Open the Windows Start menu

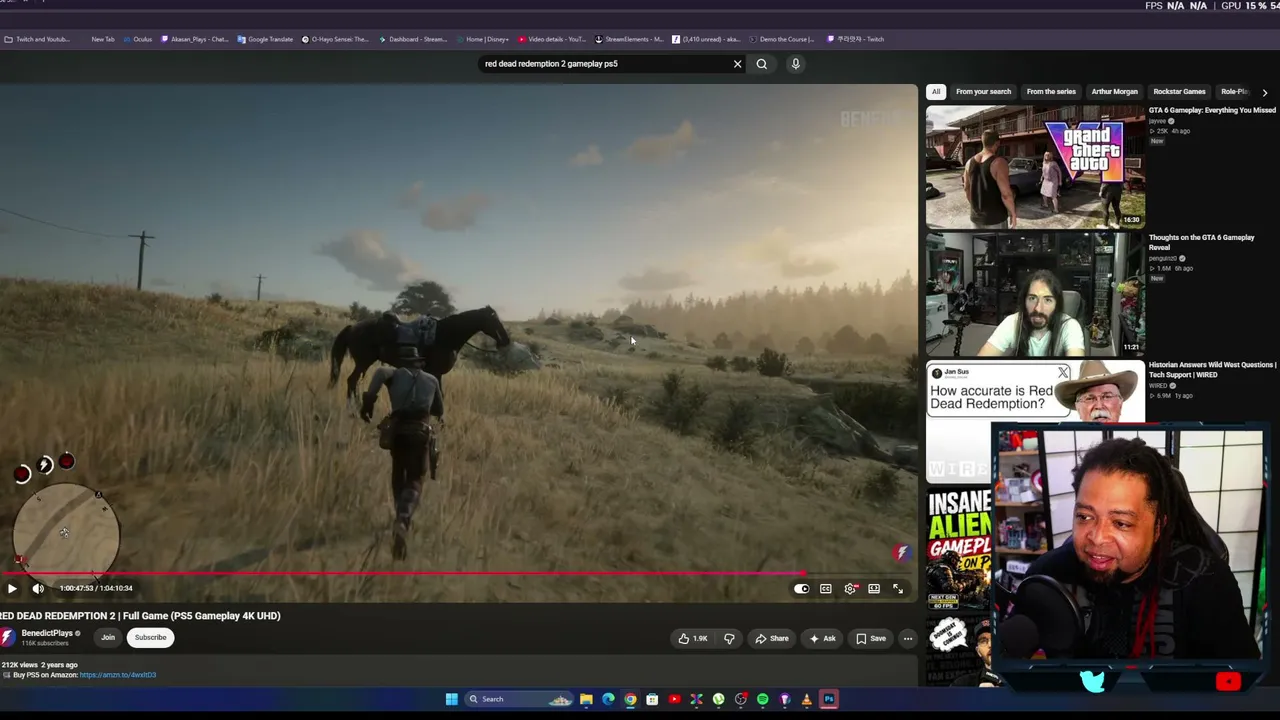(451, 699)
